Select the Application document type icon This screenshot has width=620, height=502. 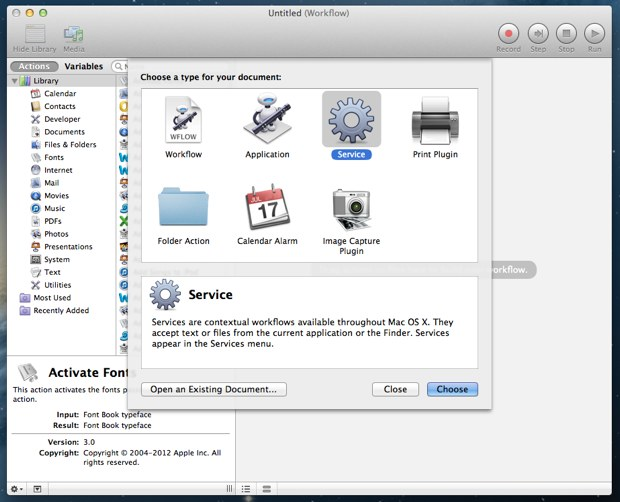[x=267, y=119]
